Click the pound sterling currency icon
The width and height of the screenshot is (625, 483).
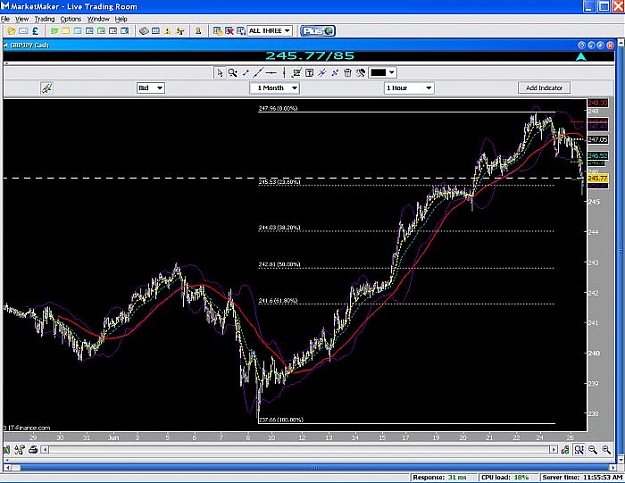[35, 31]
